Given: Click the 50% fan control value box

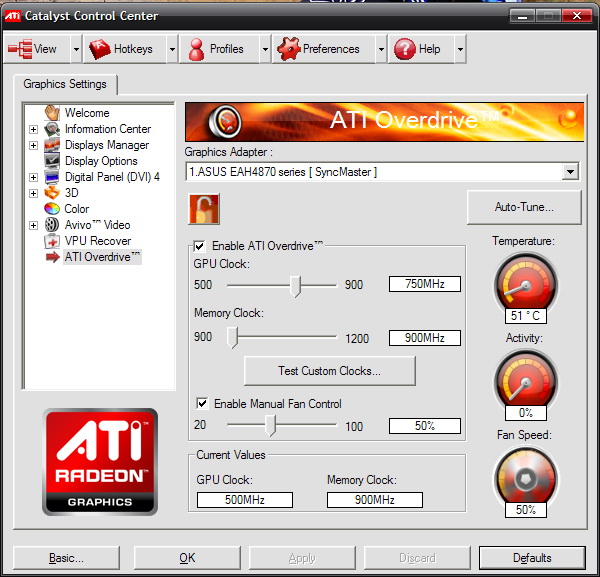Looking at the screenshot, I should coord(425,426).
